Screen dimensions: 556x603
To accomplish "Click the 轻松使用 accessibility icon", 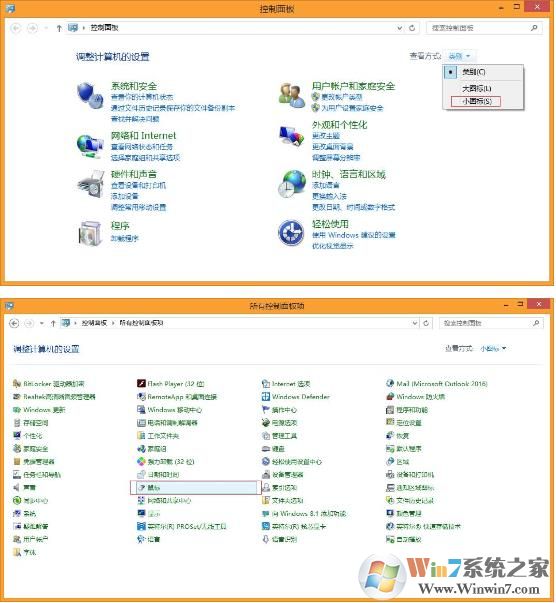I will 291,233.
